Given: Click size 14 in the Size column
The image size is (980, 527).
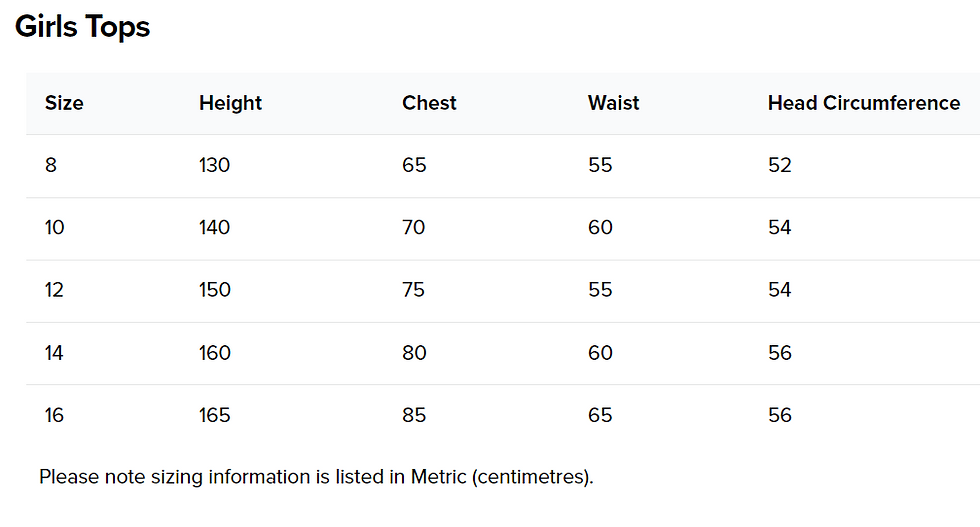Looking at the screenshot, I should (54, 353).
